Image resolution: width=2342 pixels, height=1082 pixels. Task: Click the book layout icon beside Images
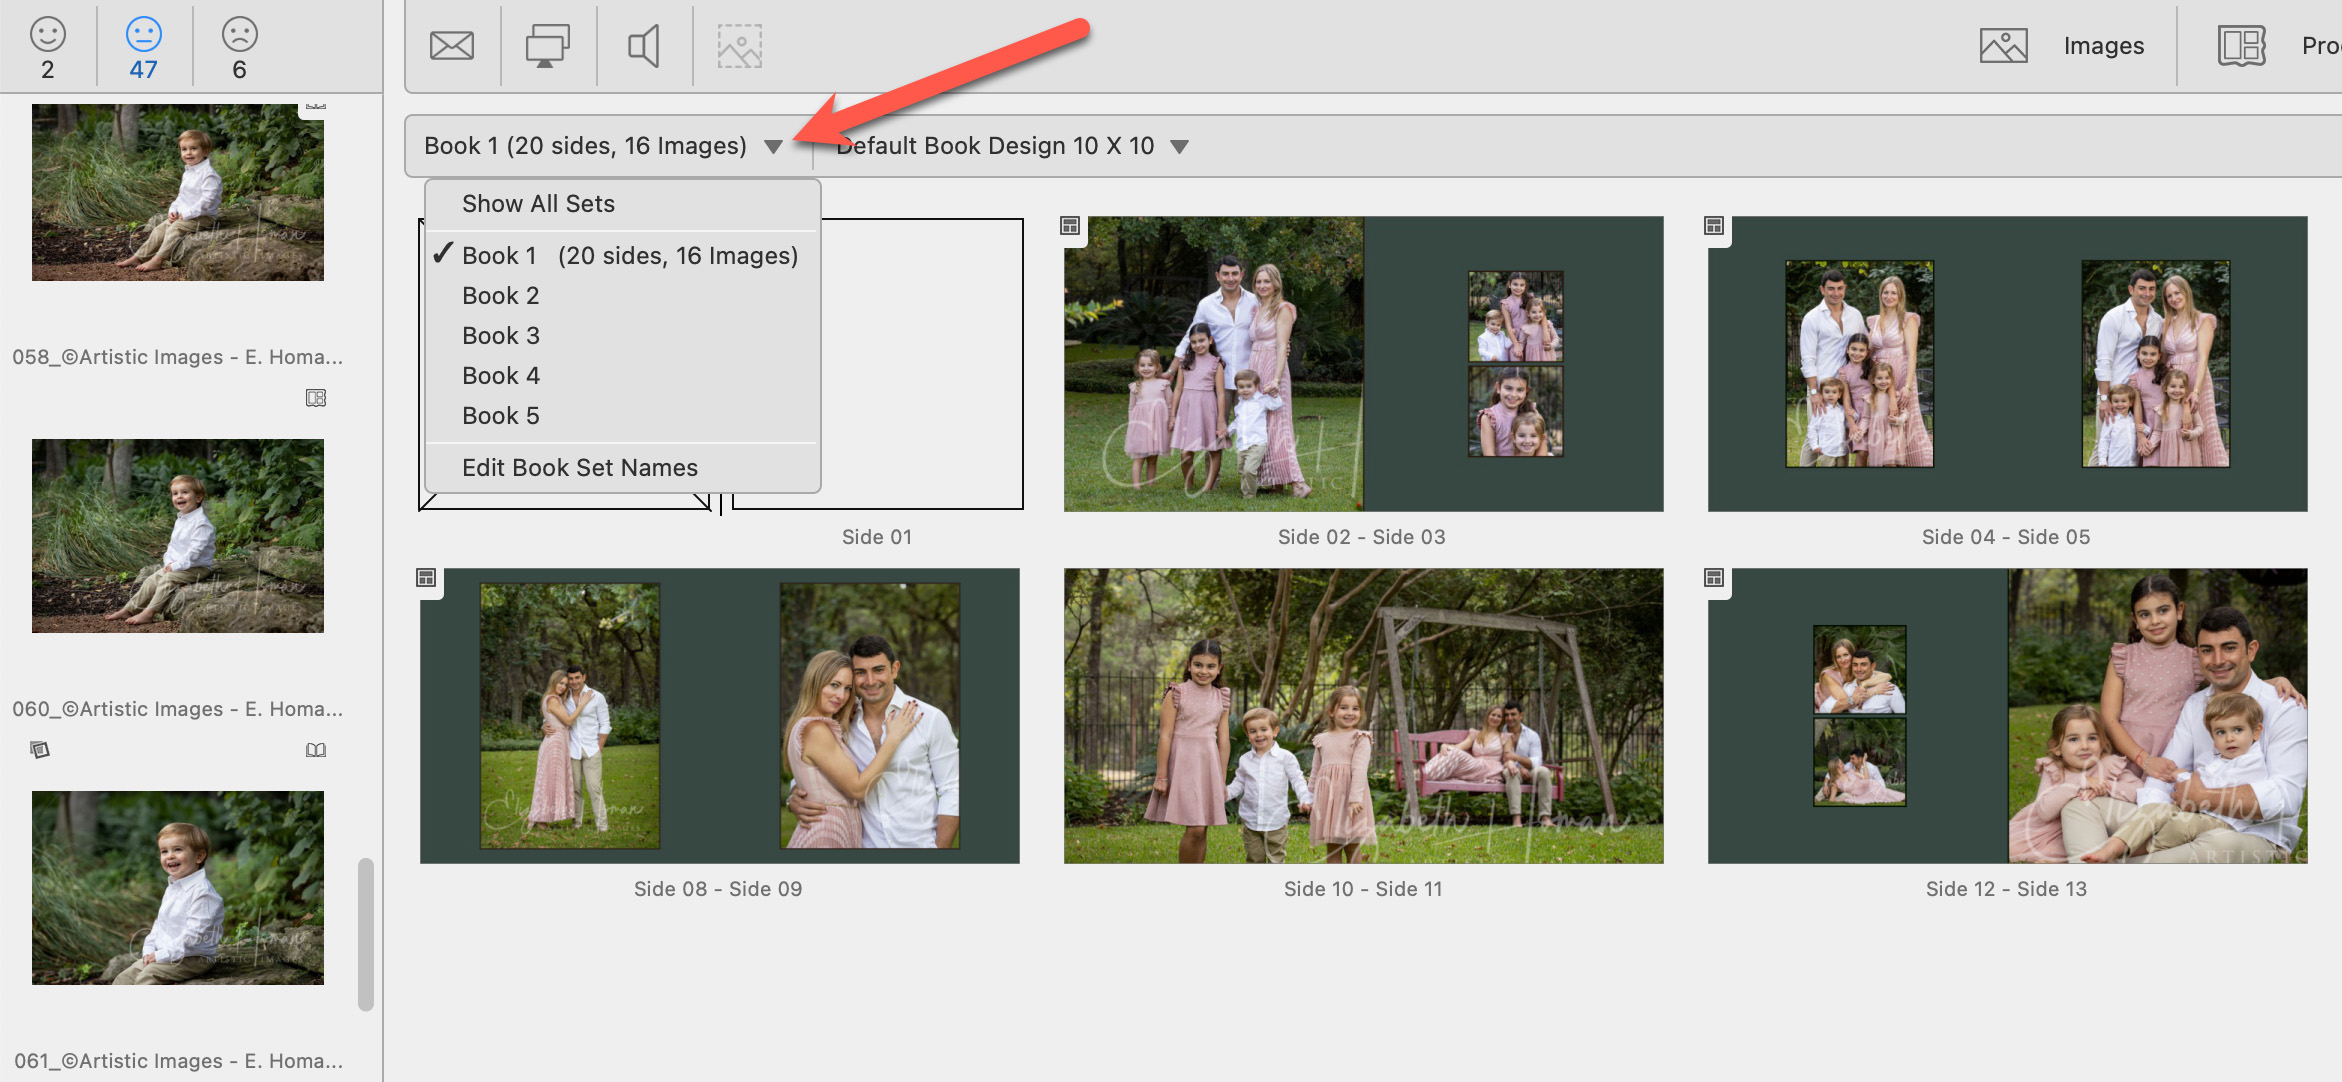click(2241, 46)
